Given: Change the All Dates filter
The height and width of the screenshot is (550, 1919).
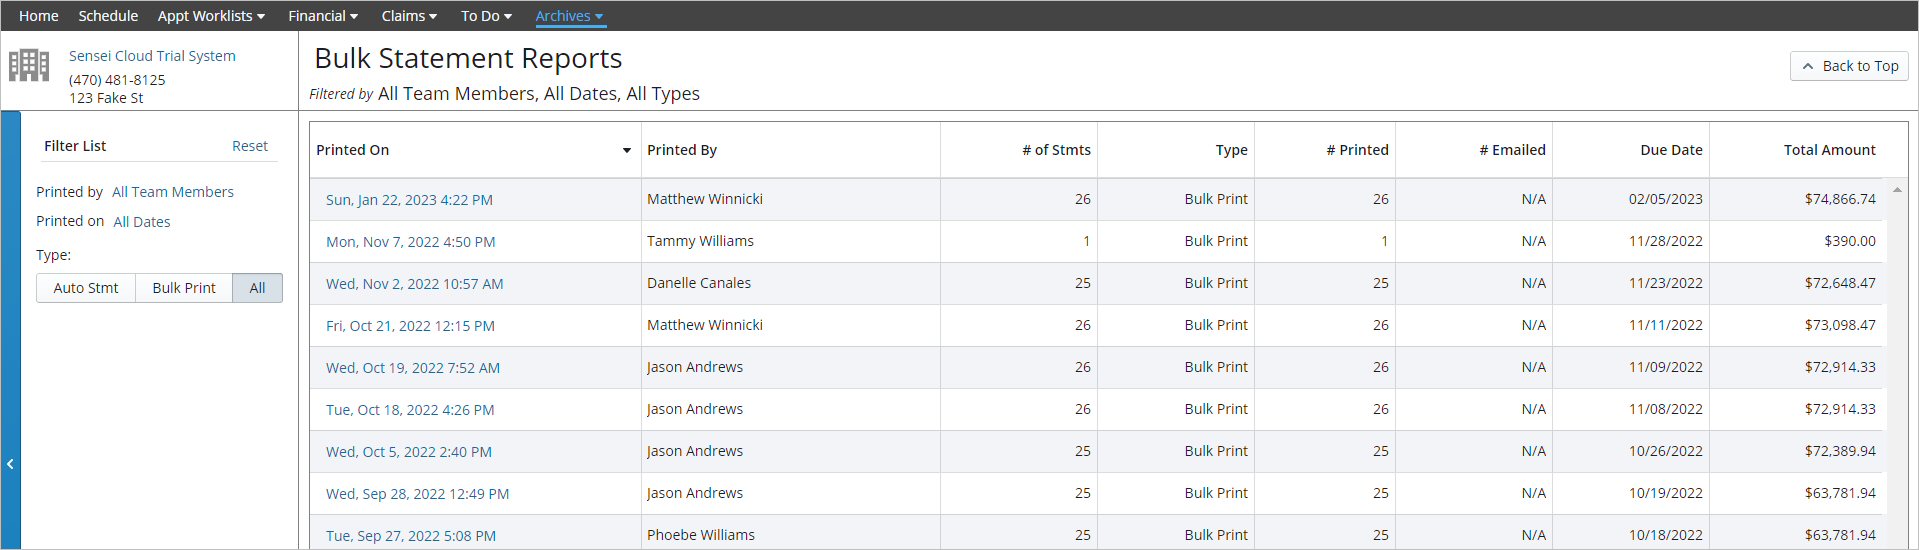Looking at the screenshot, I should pyautogui.click(x=142, y=222).
